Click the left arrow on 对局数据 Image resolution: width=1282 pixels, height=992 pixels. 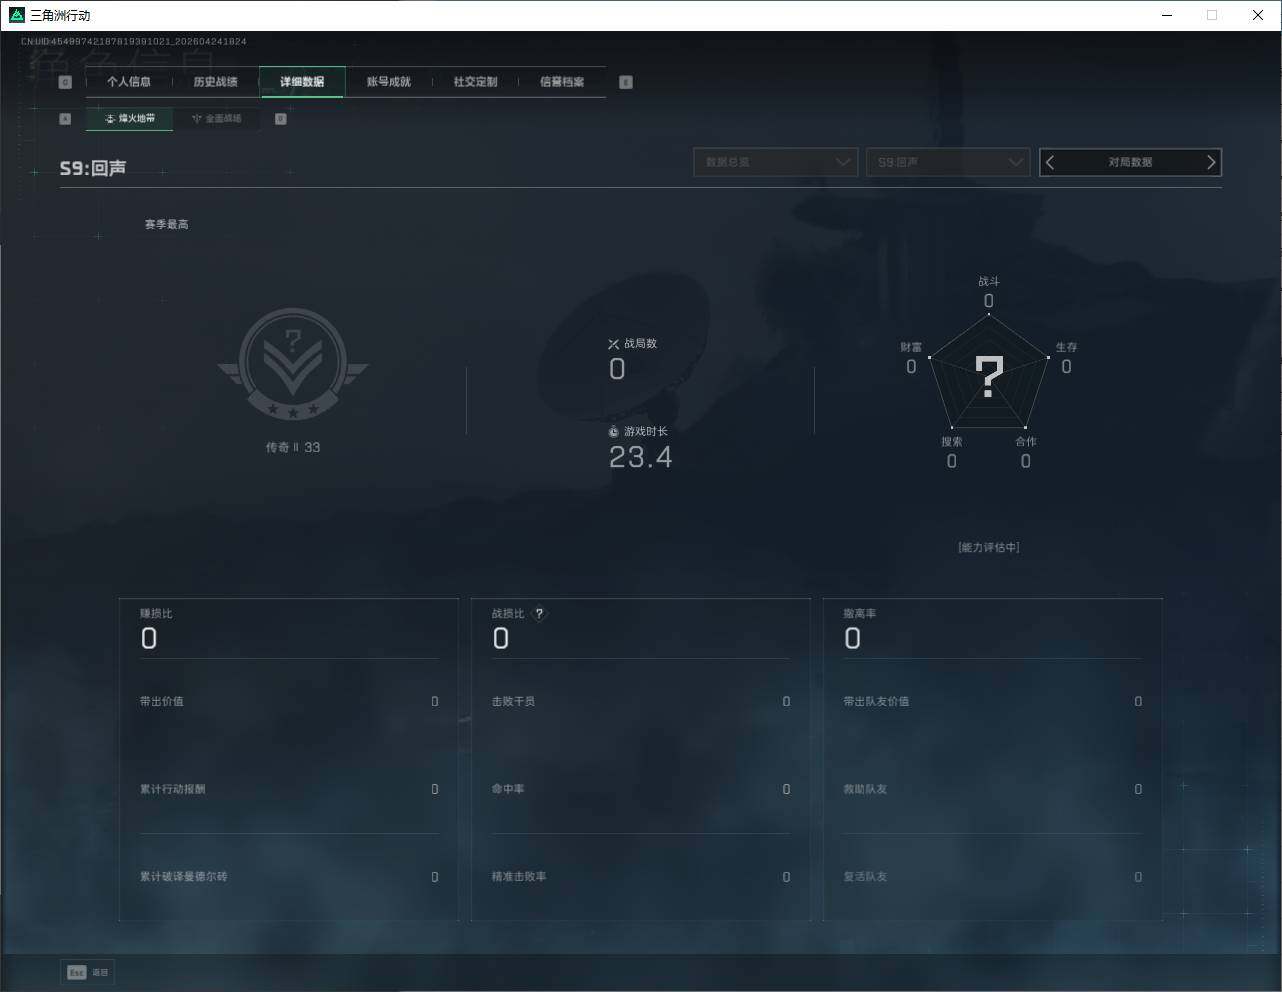tap(1050, 162)
